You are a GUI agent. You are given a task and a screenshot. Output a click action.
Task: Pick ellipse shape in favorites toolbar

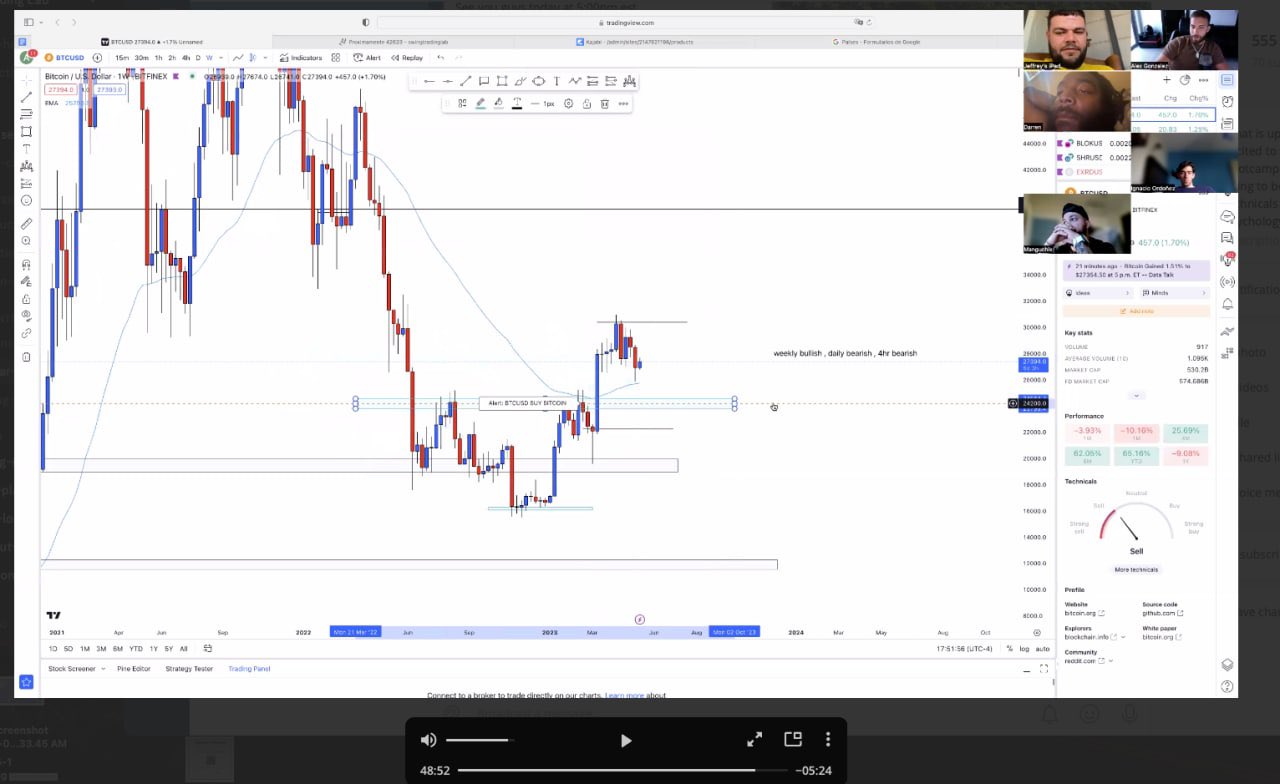pyautogui.click(x=538, y=81)
